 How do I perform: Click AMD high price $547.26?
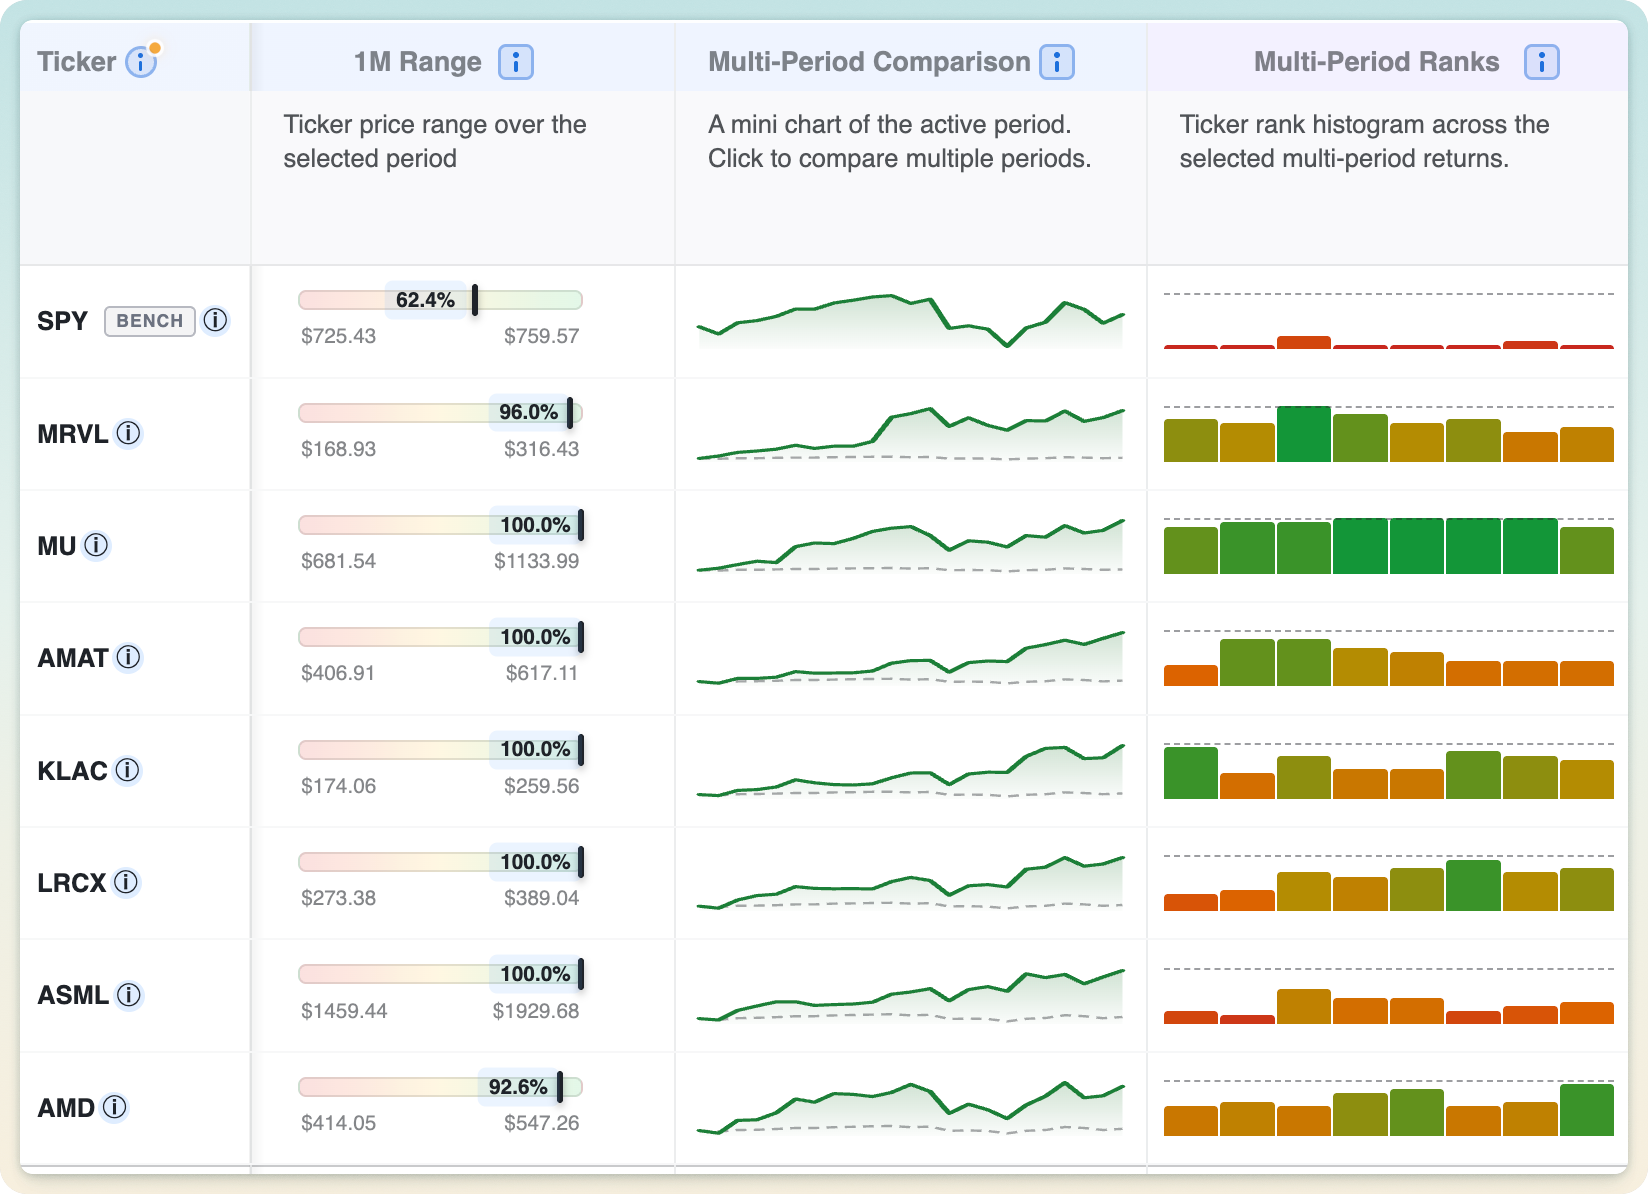[x=541, y=1123]
